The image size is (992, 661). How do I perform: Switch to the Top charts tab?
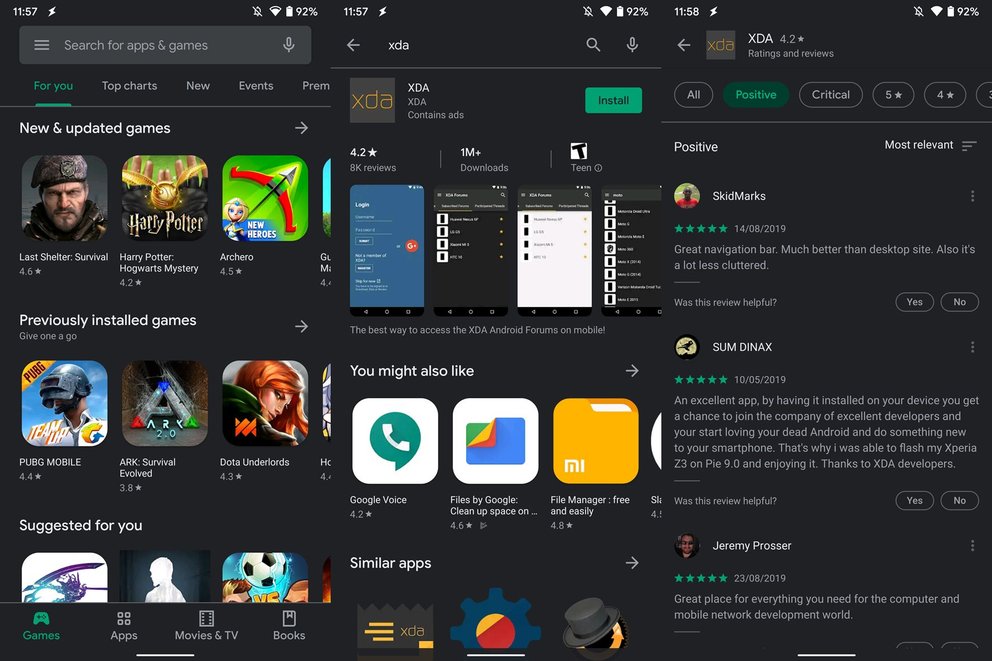(129, 86)
